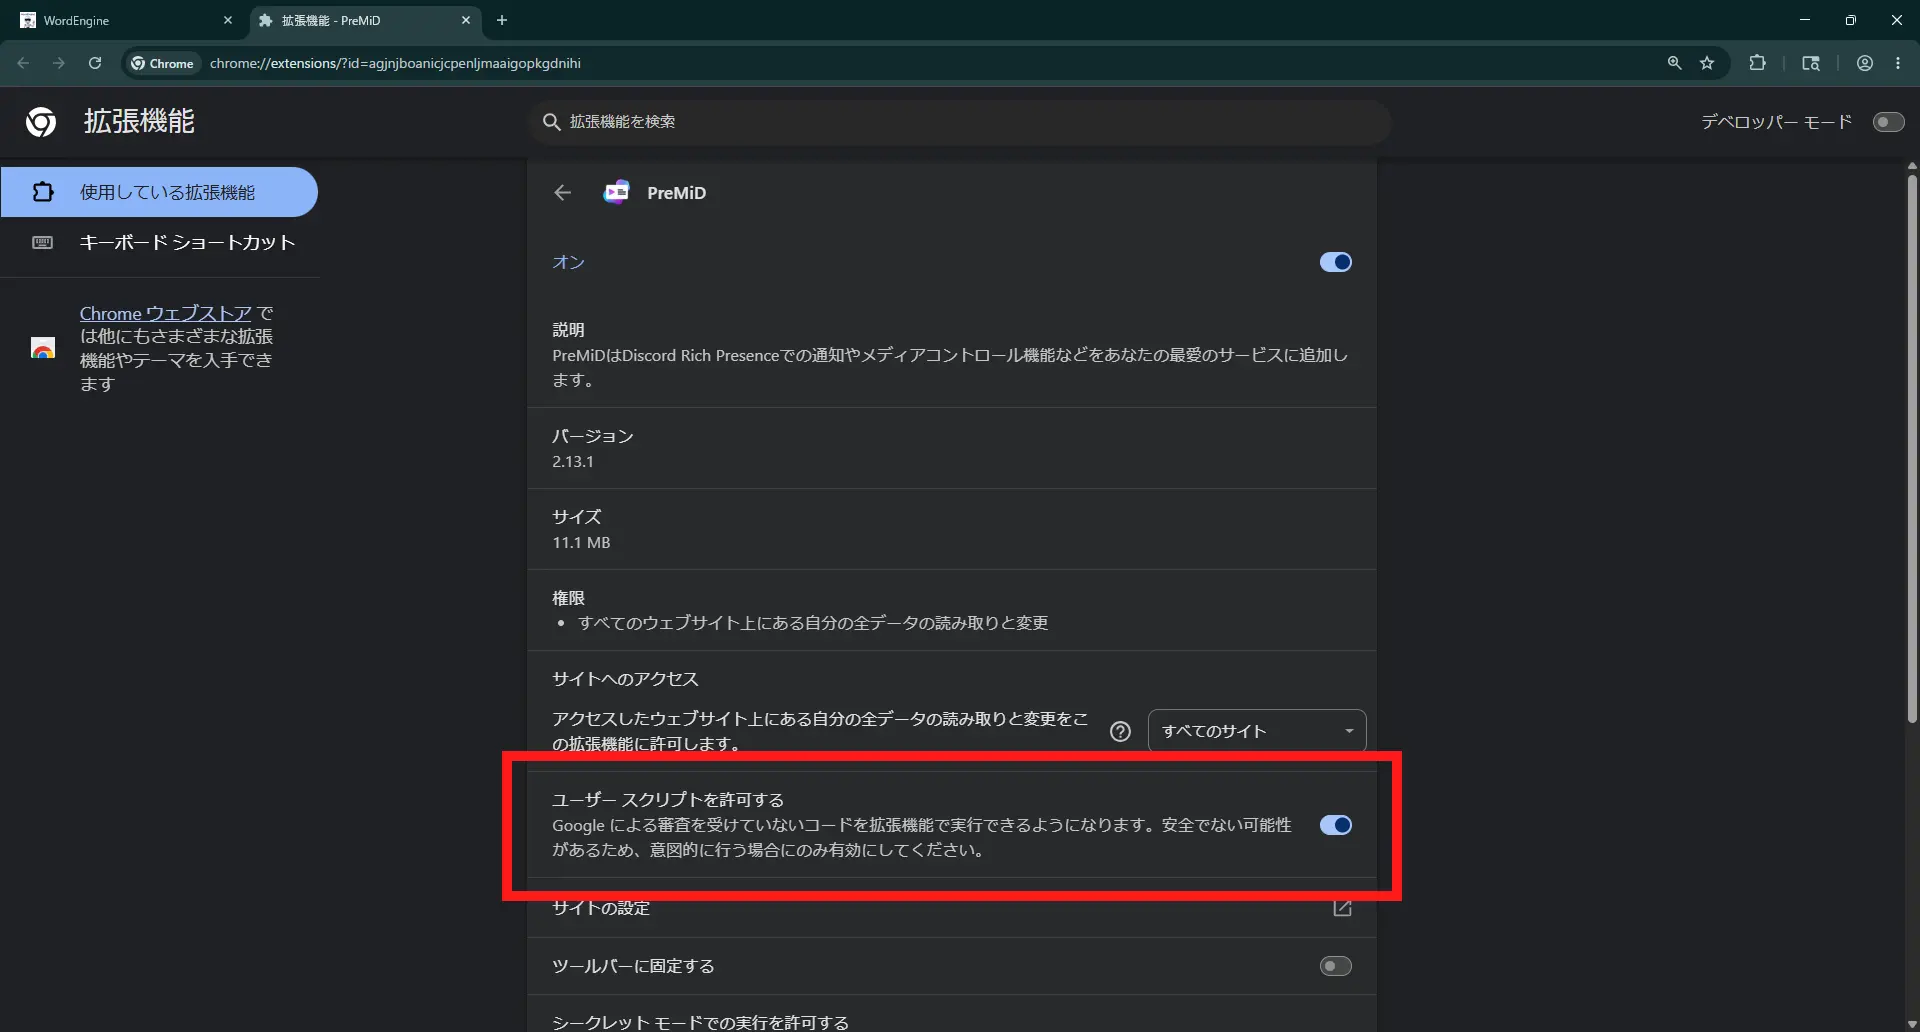
Task: Disable ユーザー スクリプトを許可する toggle
Action: point(1335,825)
